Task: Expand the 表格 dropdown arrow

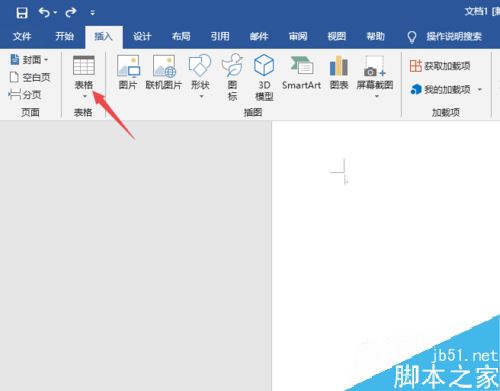Action: (x=85, y=96)
